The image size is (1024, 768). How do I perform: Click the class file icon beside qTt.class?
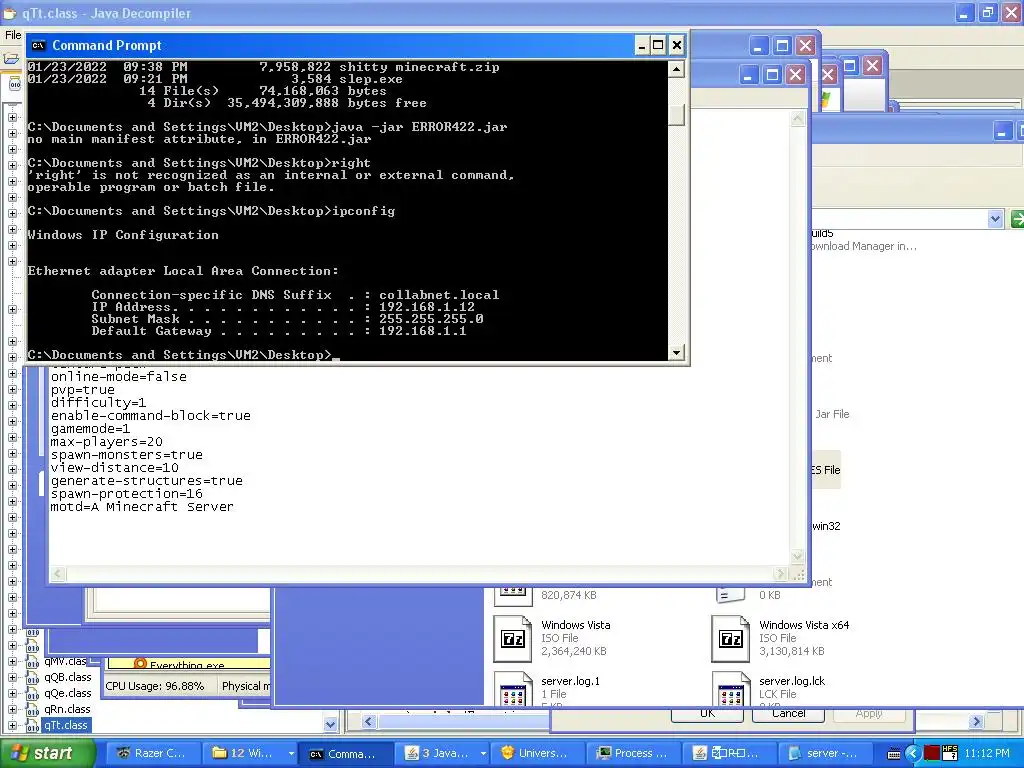32,725
